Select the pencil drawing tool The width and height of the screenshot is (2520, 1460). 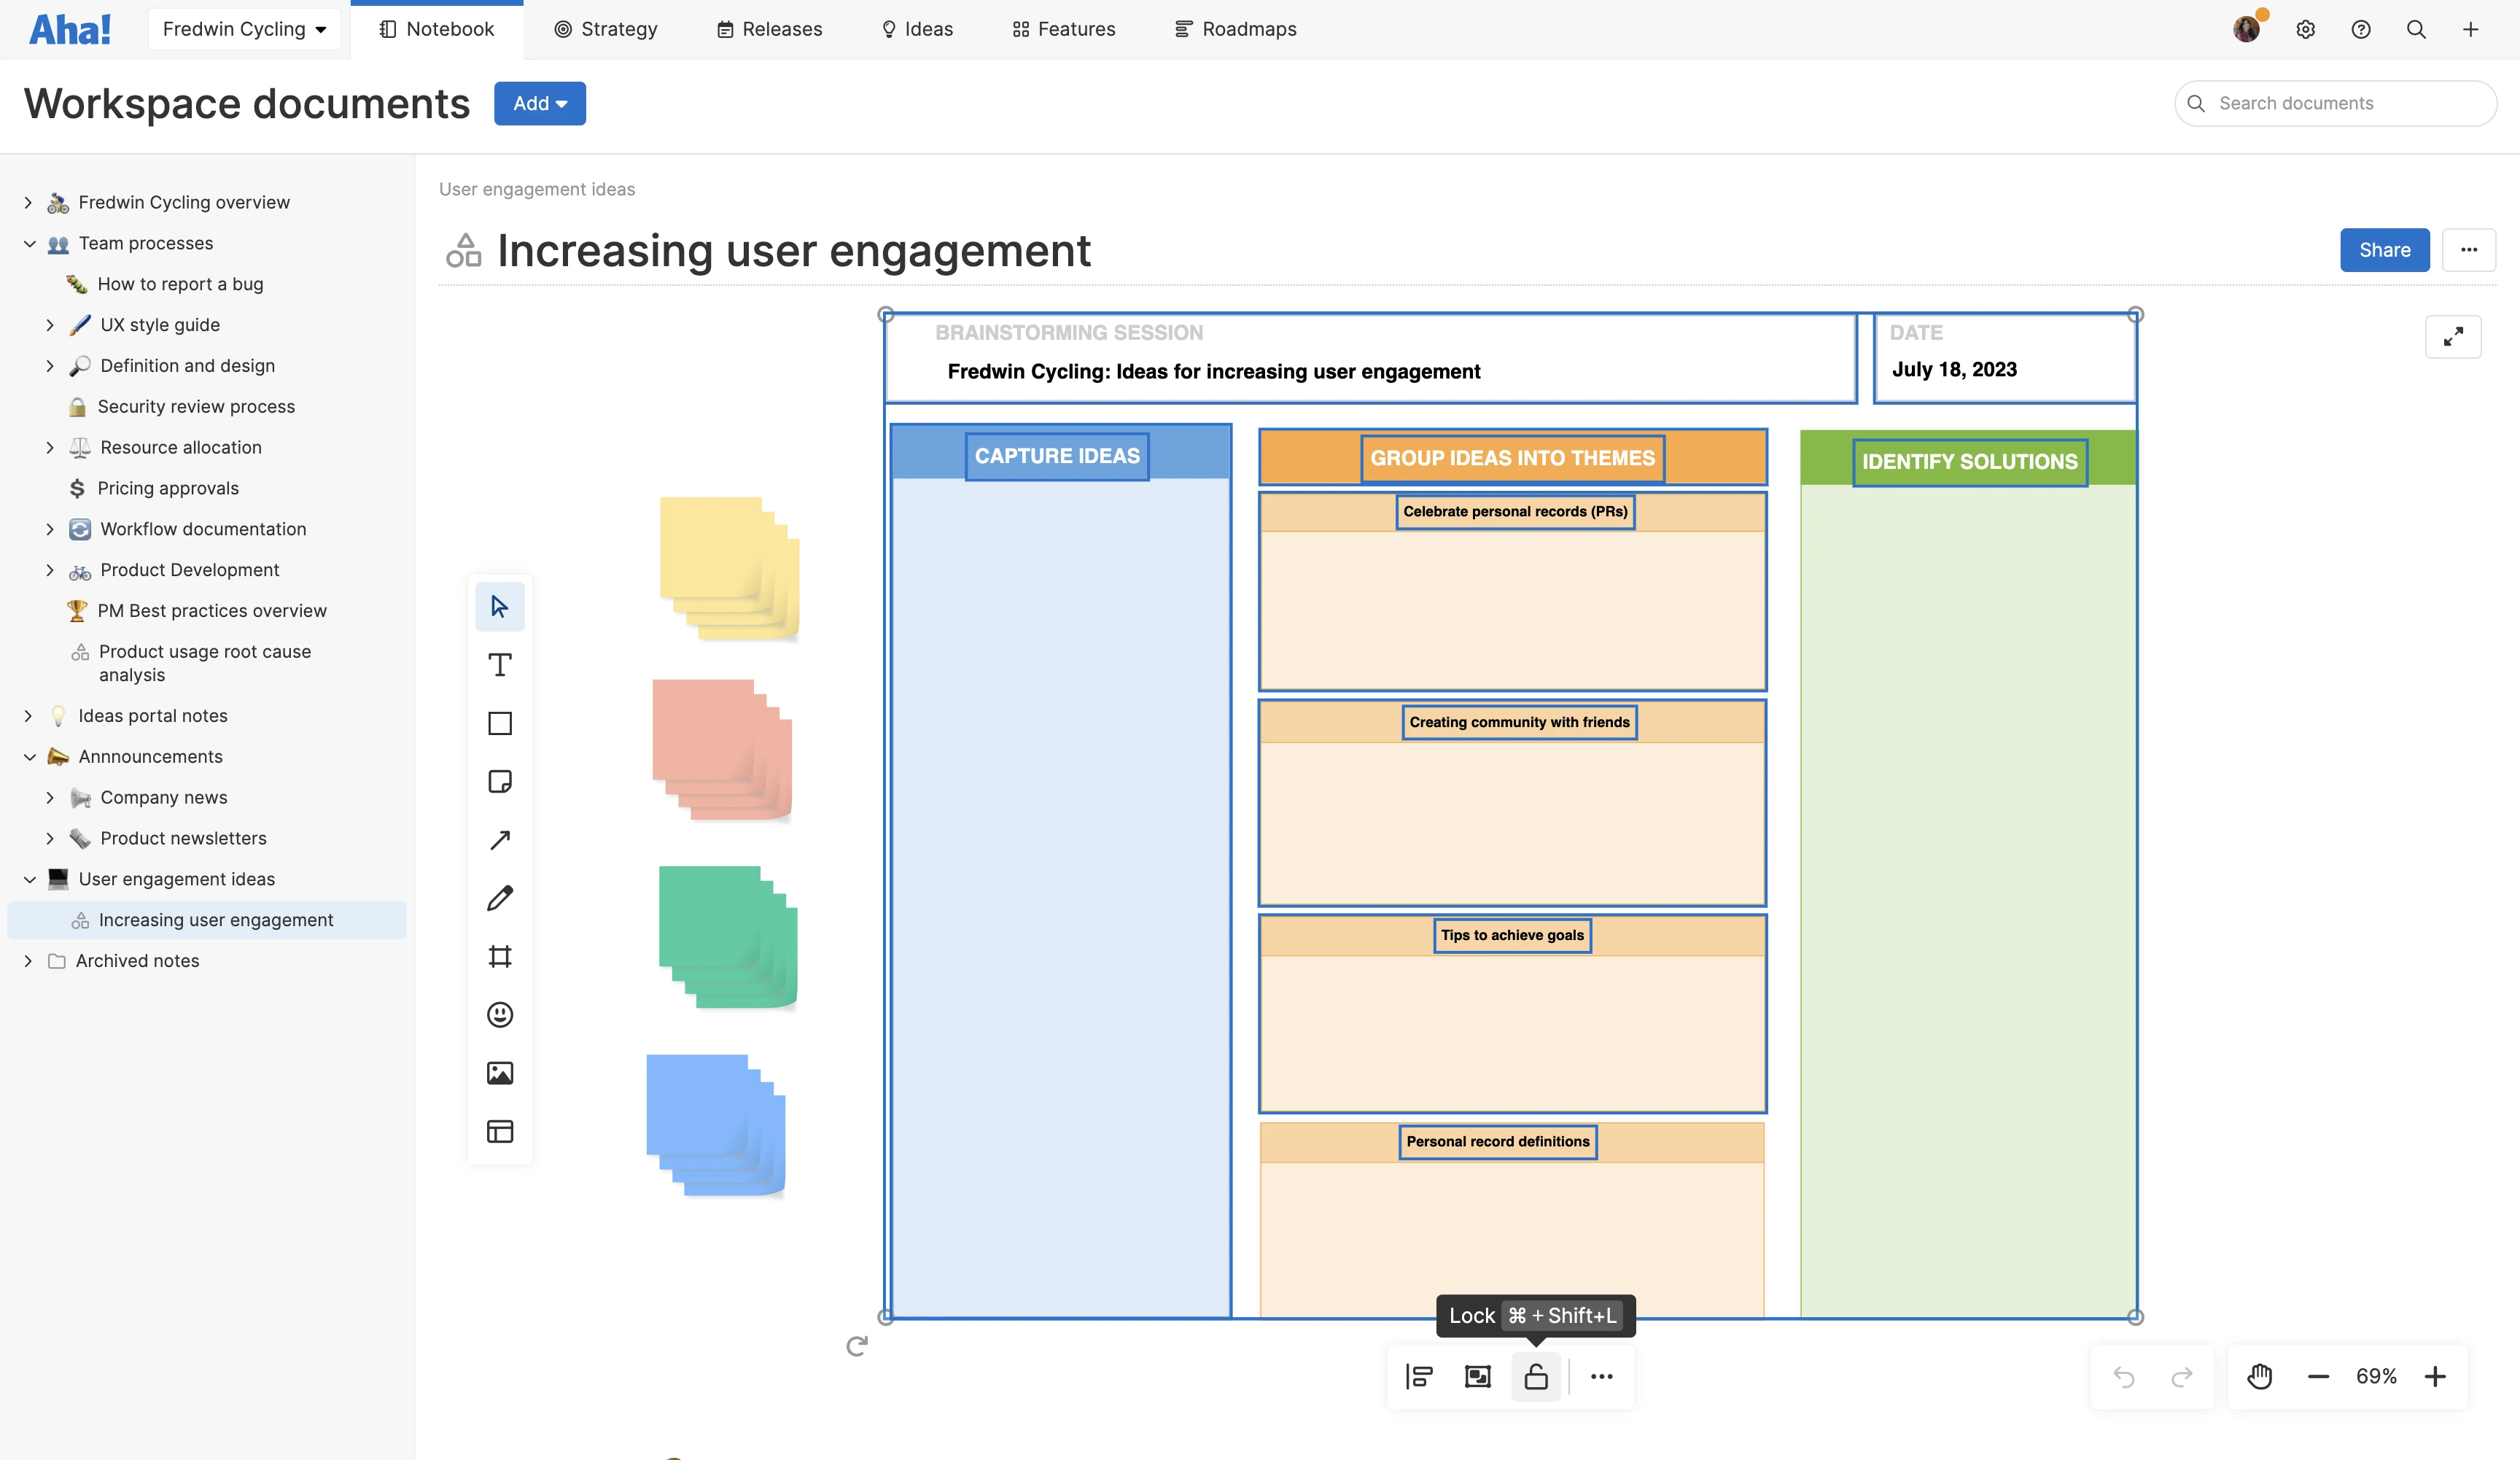click(x=500, y=898)
